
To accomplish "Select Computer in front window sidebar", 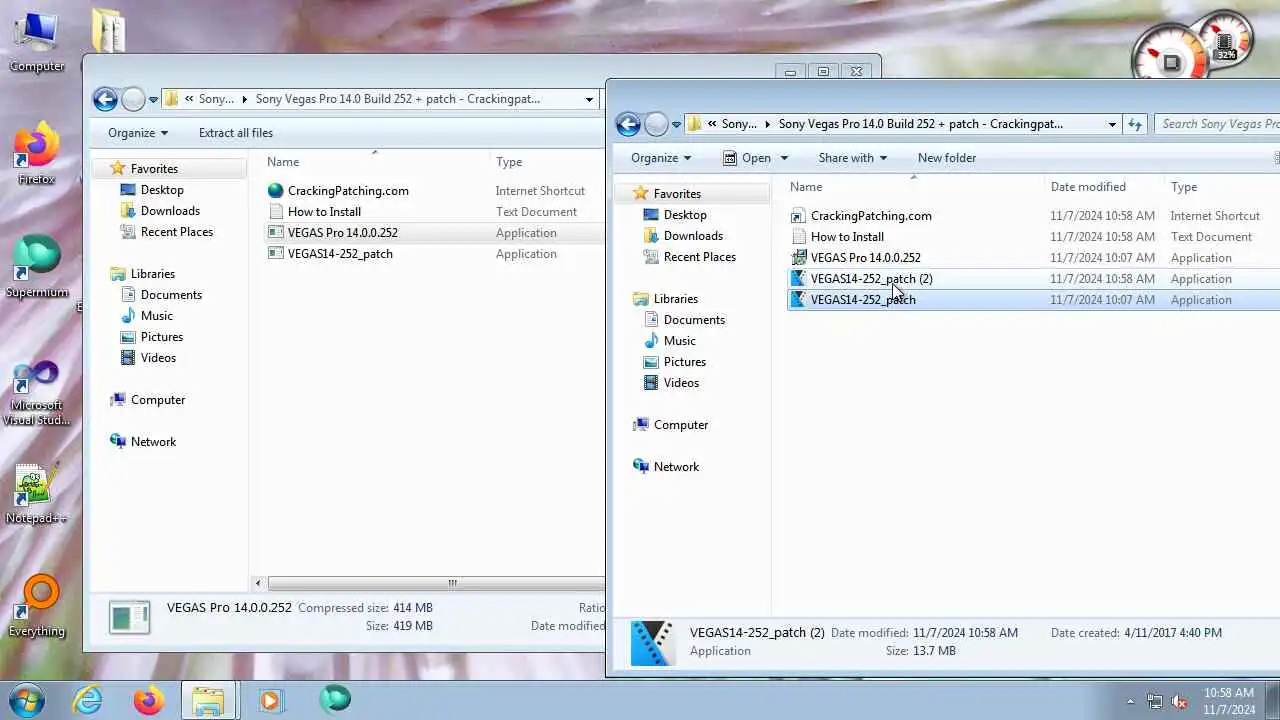I will click(681, 425).
